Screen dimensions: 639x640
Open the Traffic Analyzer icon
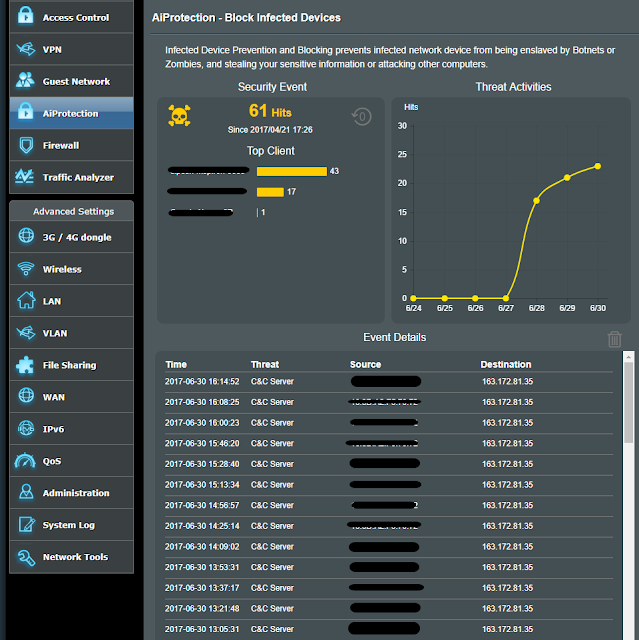tap(24, 177)
